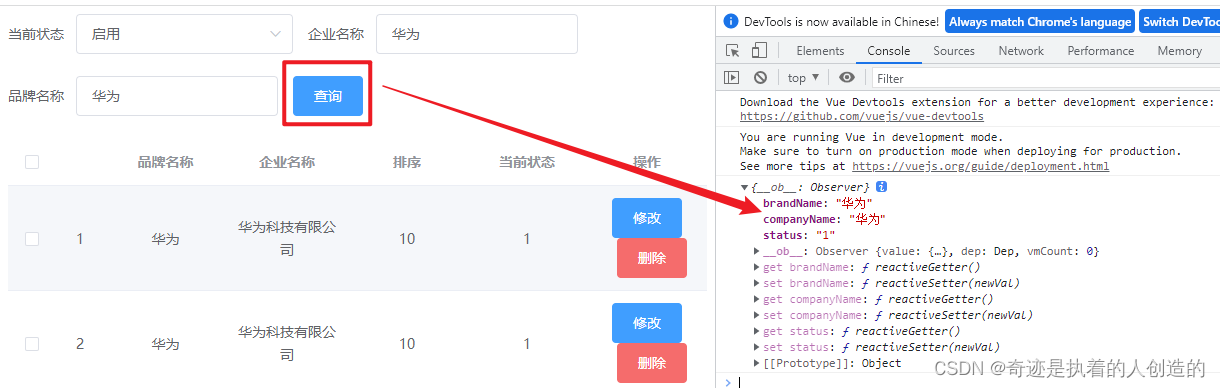Switch to the Console tab

(x=889, y=51)
